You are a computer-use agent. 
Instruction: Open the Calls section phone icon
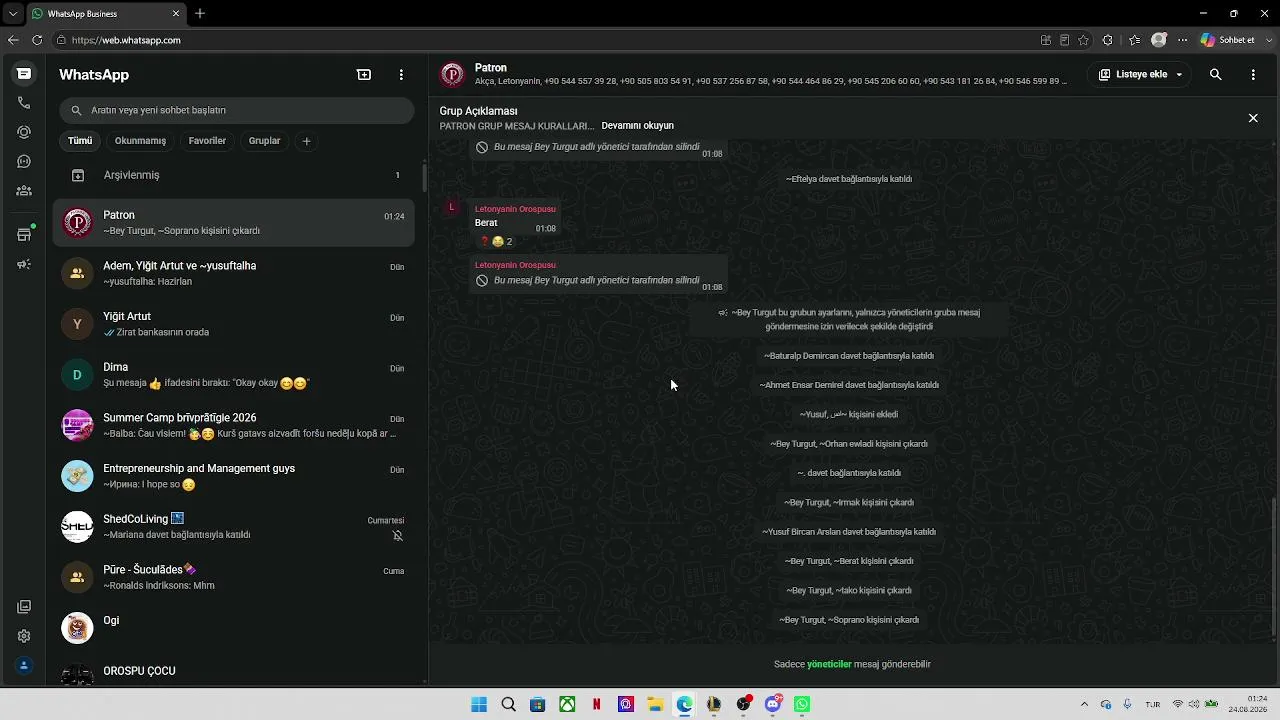tap(24, 103)
